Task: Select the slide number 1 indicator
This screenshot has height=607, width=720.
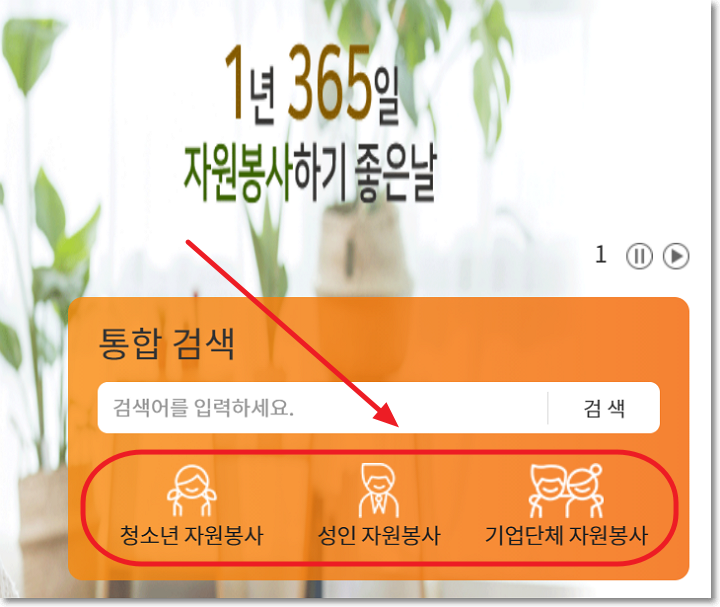Action: pyautogui.click(x=601, y=254)
